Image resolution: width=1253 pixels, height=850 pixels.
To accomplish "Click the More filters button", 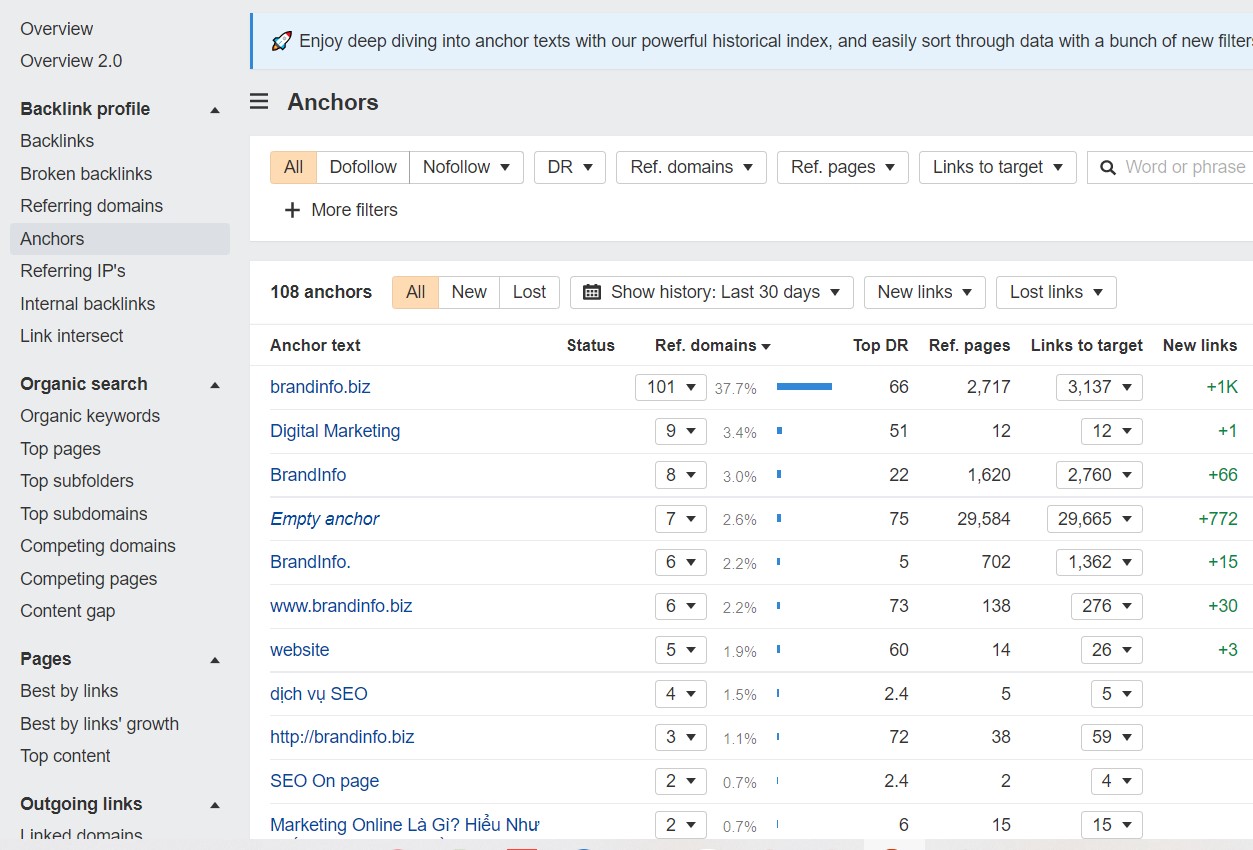I will click(341, 210).
